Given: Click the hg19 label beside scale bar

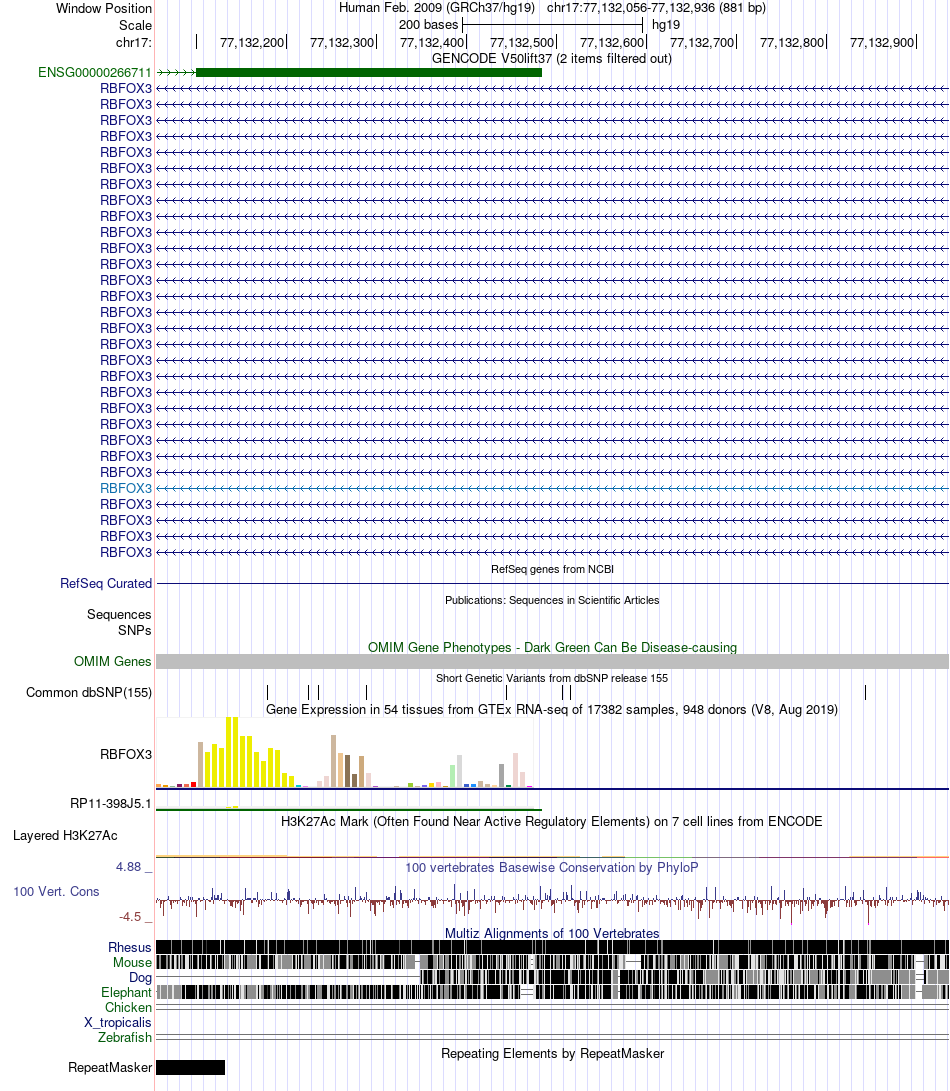Looking at the screenshot, I should (666, 25).
